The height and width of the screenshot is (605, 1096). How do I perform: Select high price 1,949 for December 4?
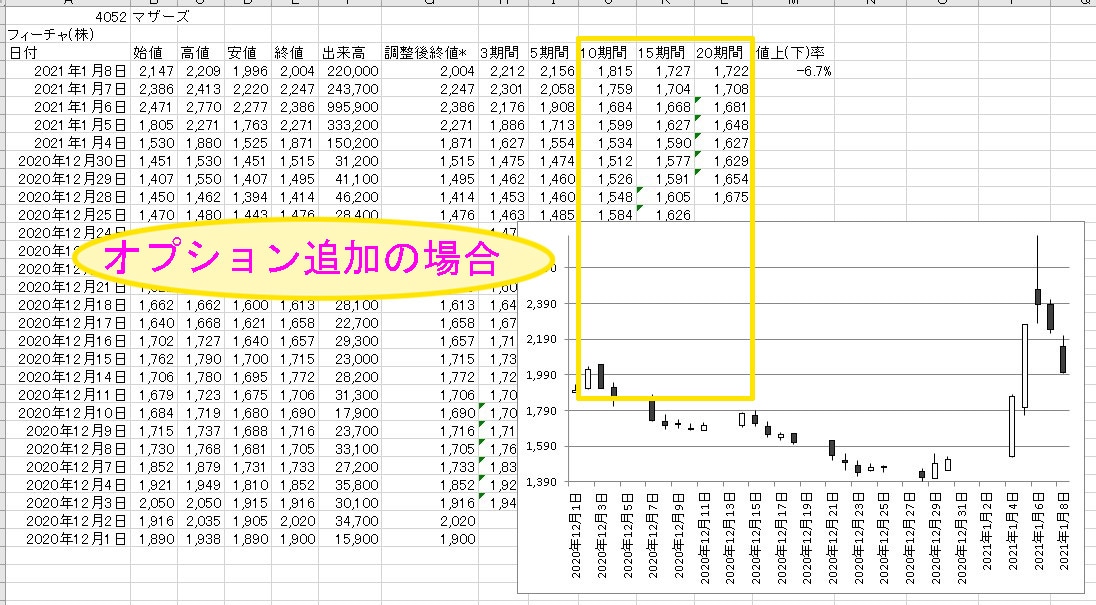click(201, 485)
